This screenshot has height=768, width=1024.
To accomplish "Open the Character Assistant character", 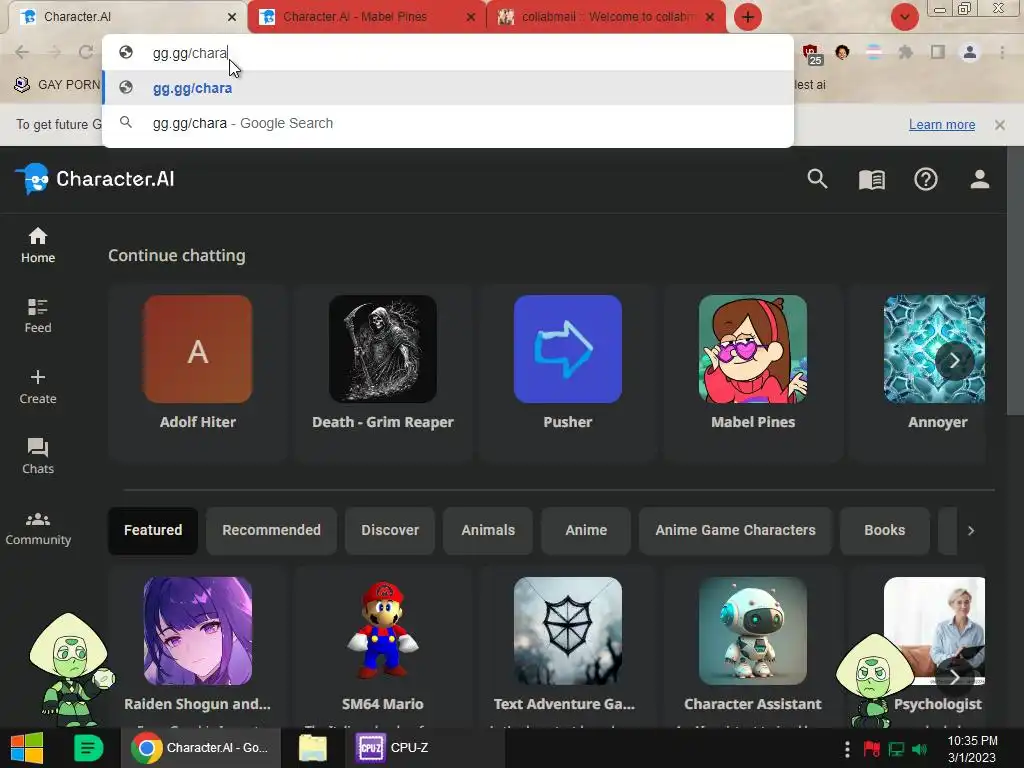I will click(x=753, y=645).
